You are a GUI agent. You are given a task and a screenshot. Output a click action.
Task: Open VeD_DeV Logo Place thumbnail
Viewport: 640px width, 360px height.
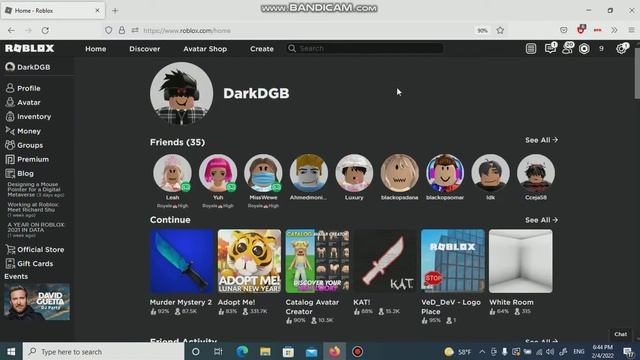click(x=453, y=261)
